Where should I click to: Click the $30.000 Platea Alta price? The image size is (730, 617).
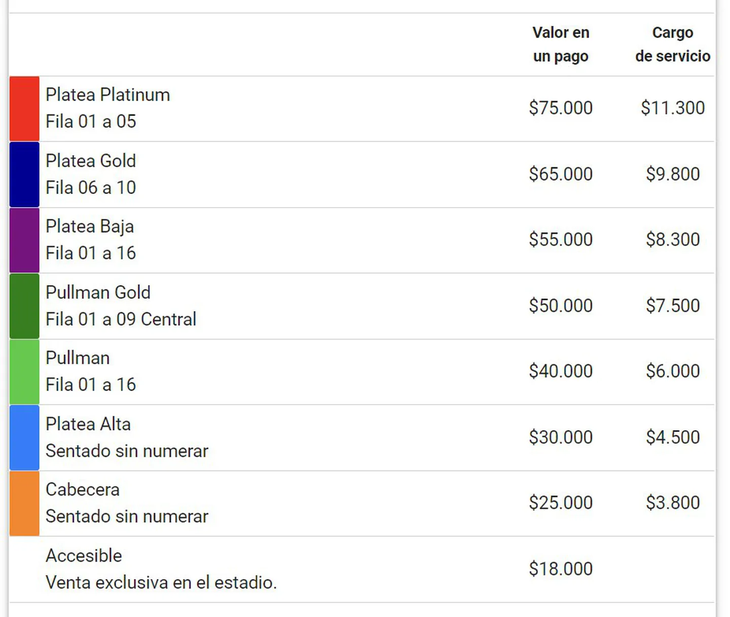tap(561, 437)
